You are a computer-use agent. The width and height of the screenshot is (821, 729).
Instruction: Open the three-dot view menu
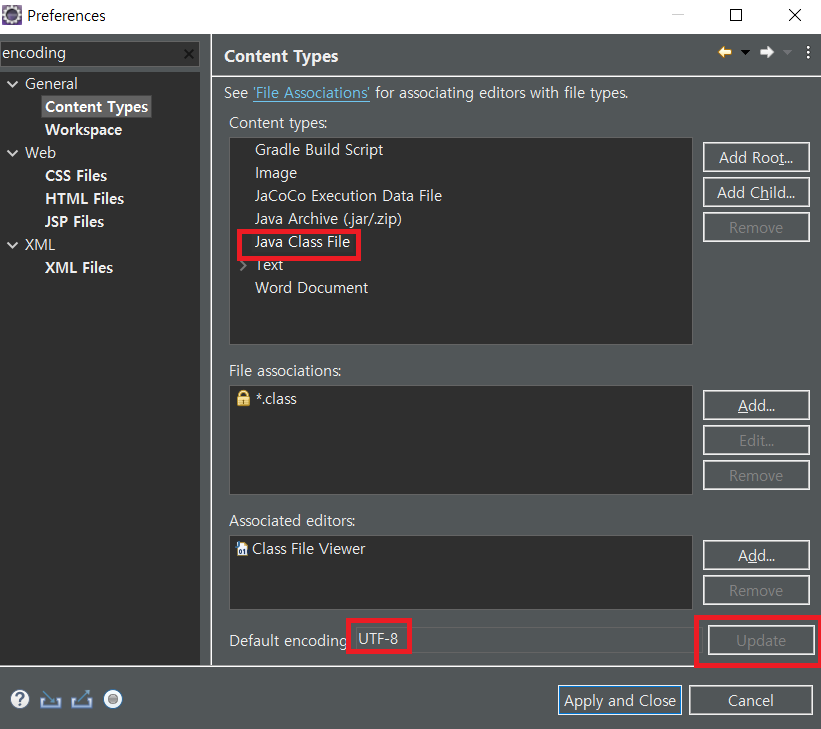tap(808, 52)
